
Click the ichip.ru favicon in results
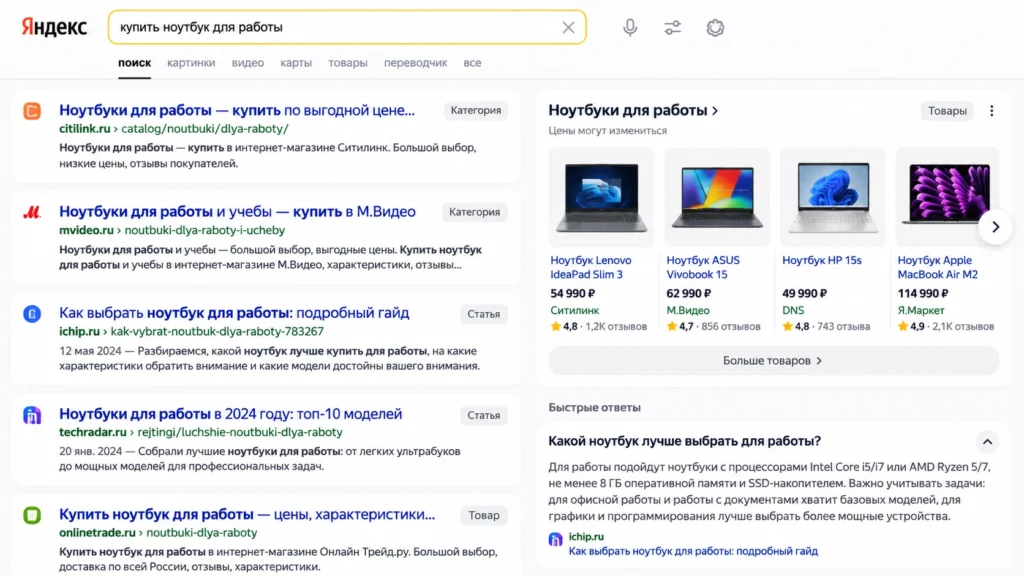32,313
